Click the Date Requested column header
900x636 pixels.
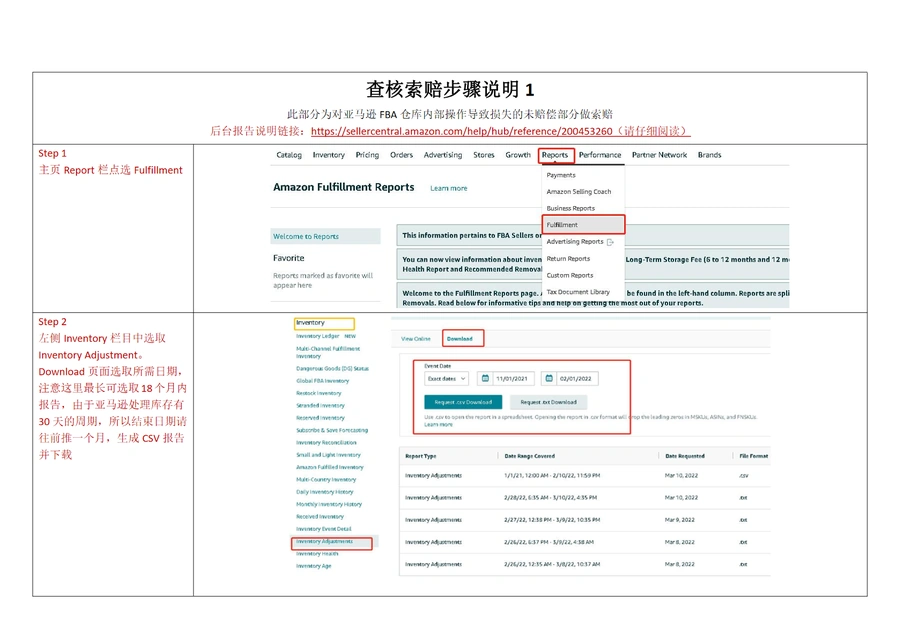[685, 456]
